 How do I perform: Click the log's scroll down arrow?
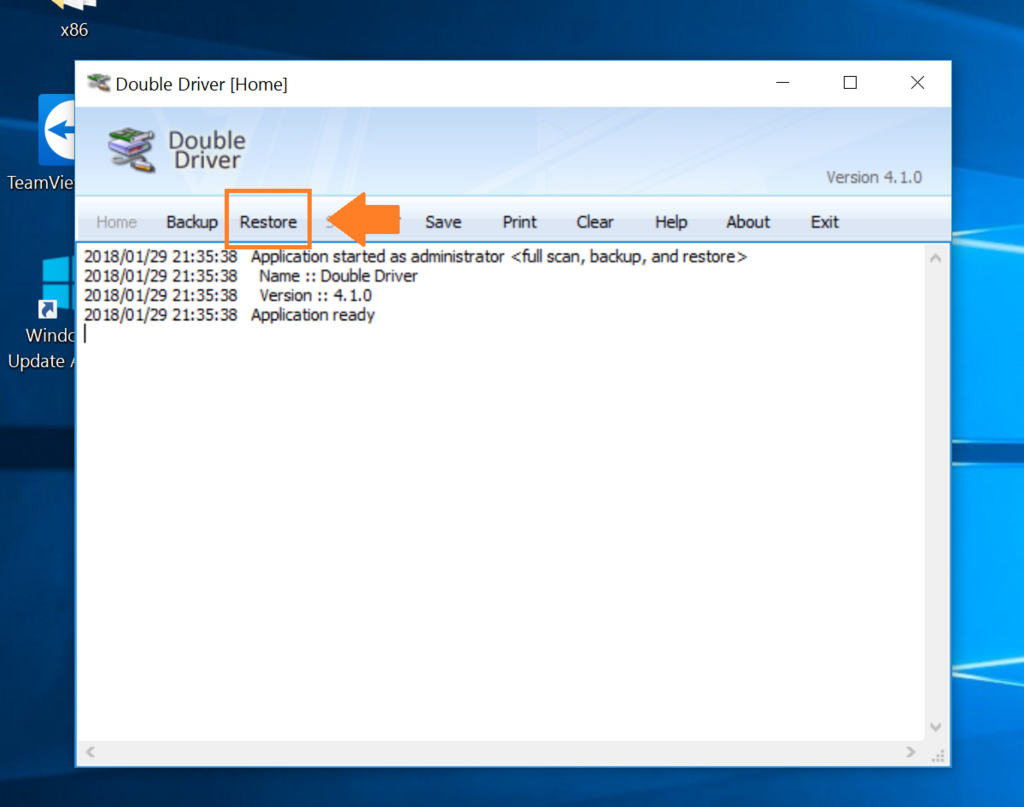pyautogui.click(x=935, y=727)
